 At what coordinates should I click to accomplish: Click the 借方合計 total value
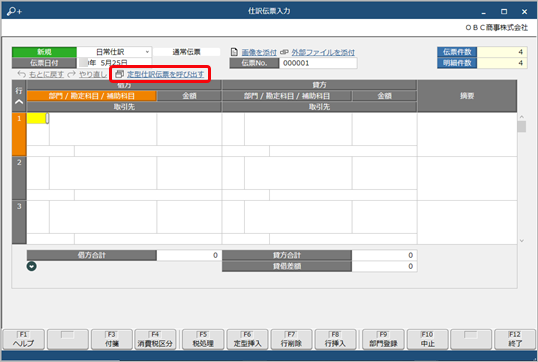(x=189, y=255)
